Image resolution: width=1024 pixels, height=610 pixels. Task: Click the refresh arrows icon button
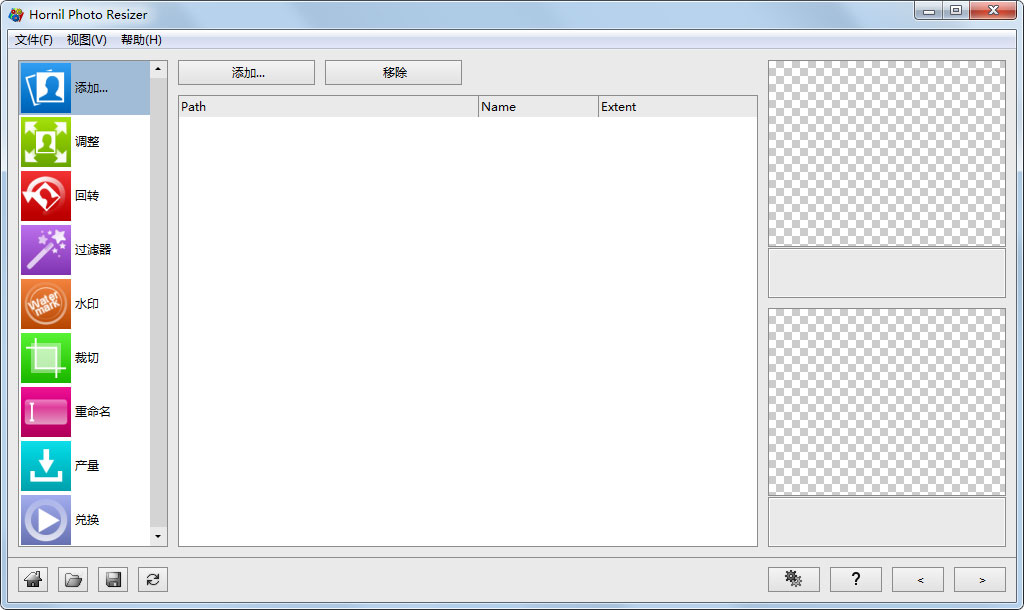coord(153,579)
